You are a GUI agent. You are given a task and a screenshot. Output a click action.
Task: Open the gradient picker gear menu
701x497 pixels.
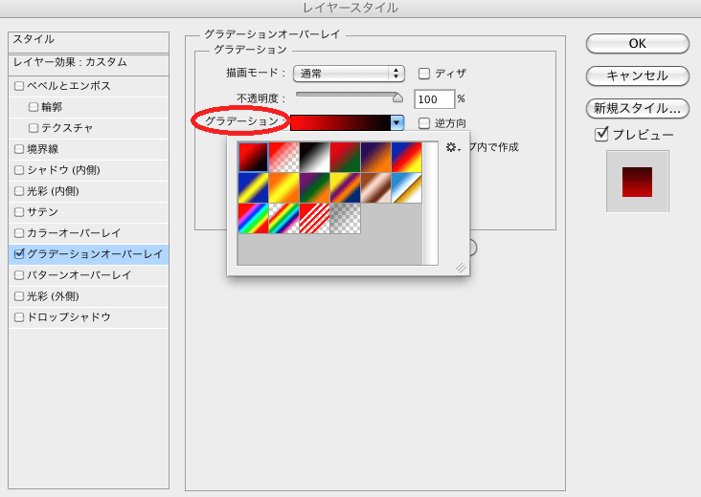click(453, 147)
